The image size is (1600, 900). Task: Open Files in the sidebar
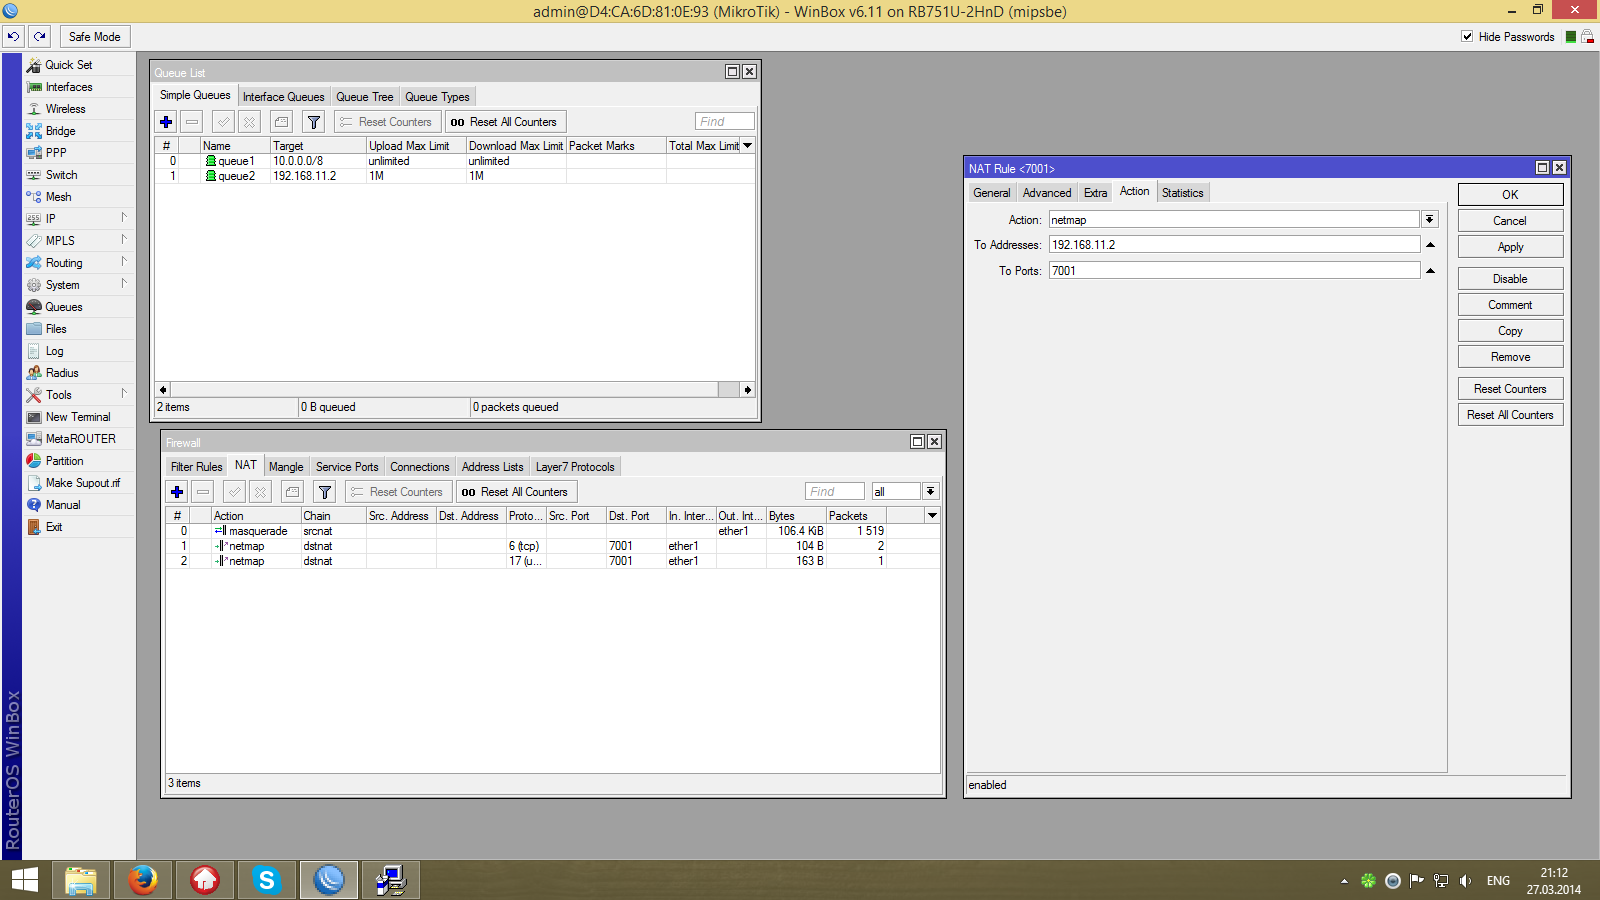click(x=56, y=329)
